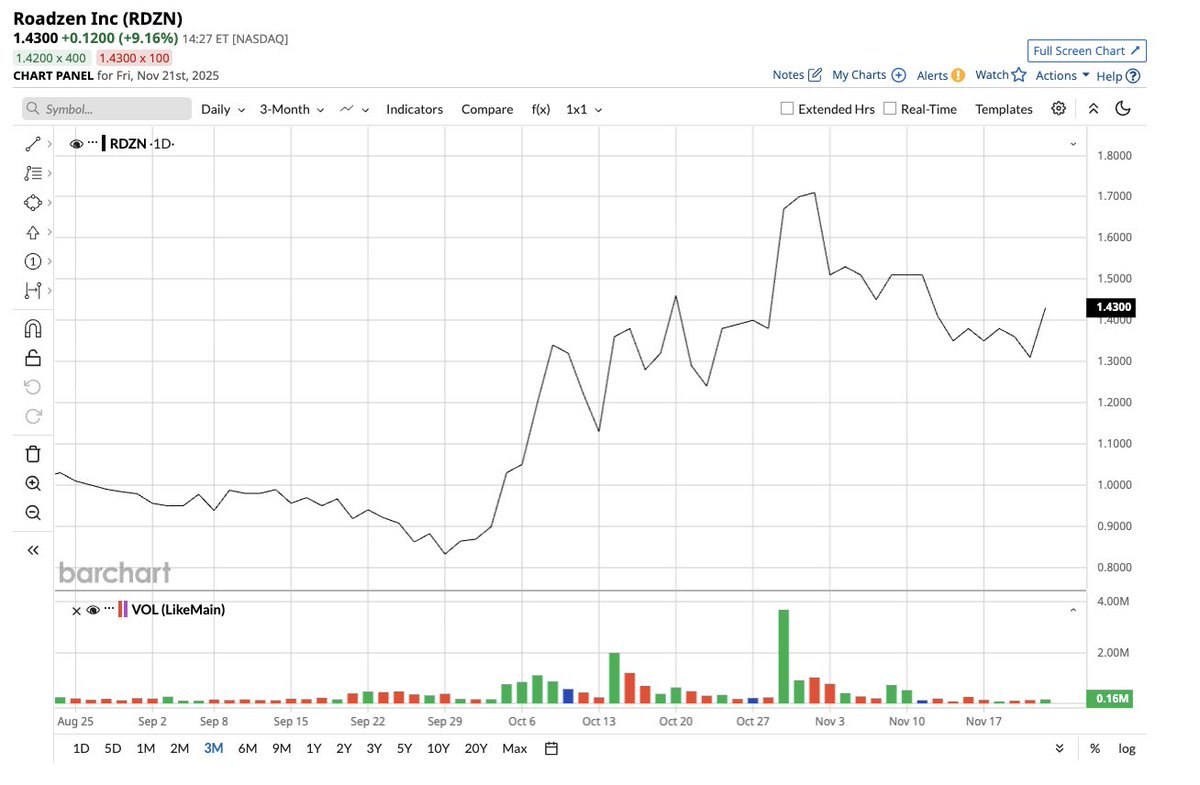
Task: Select the Max range tab
Action: pyautogui.click(x=515, y=748)
